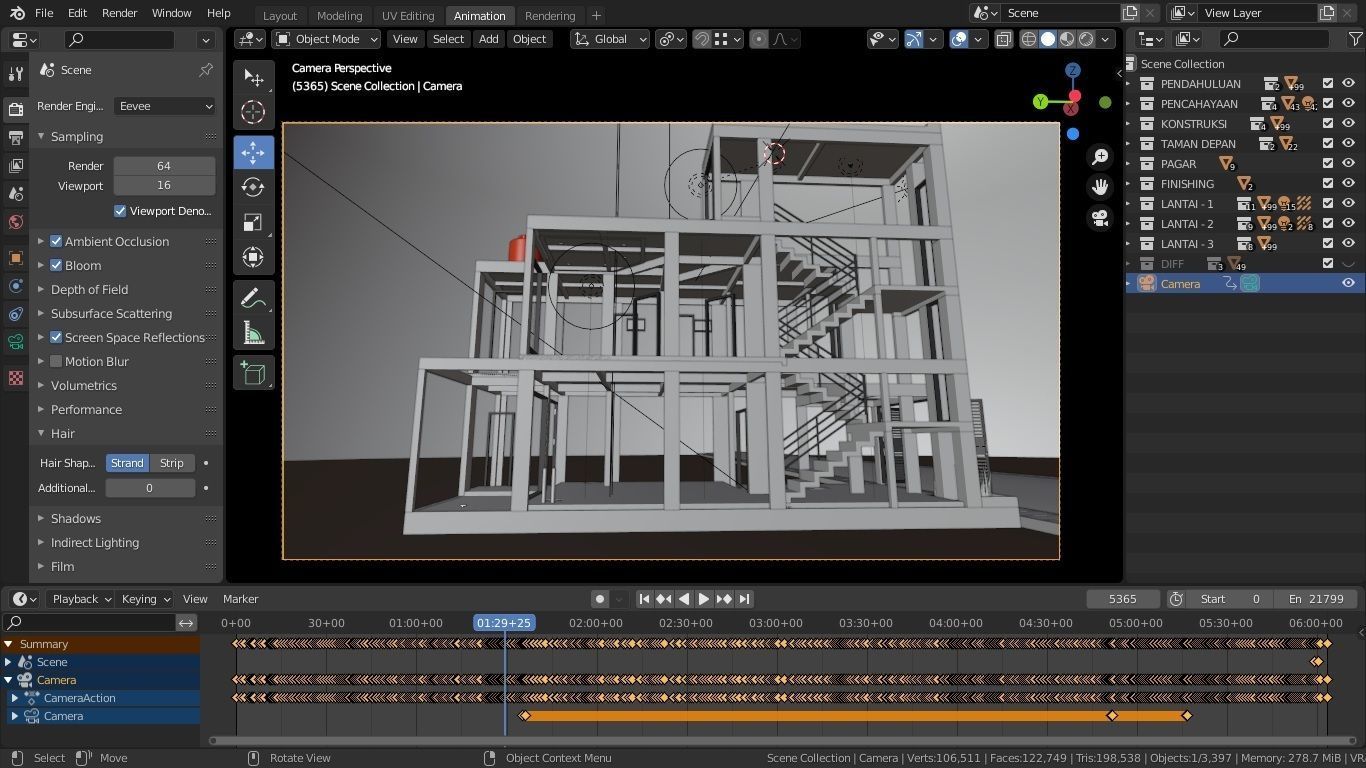Open the Render menu
Image resolution: width=1366 pixels, height=768 pixels.
[x=119, y=13]
